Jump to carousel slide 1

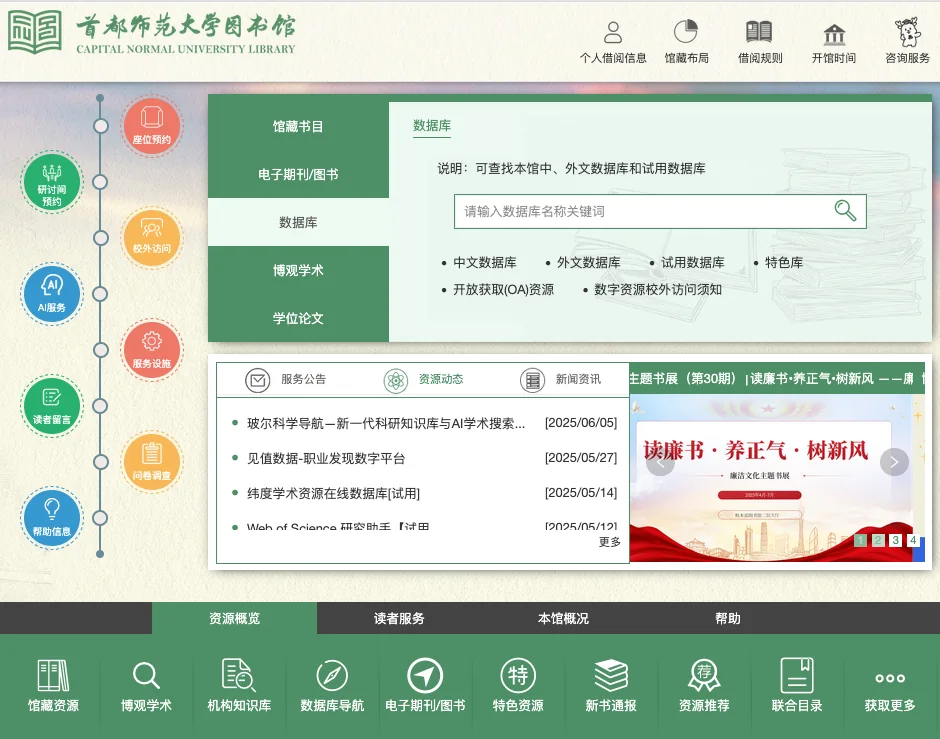tap(860, 540)
